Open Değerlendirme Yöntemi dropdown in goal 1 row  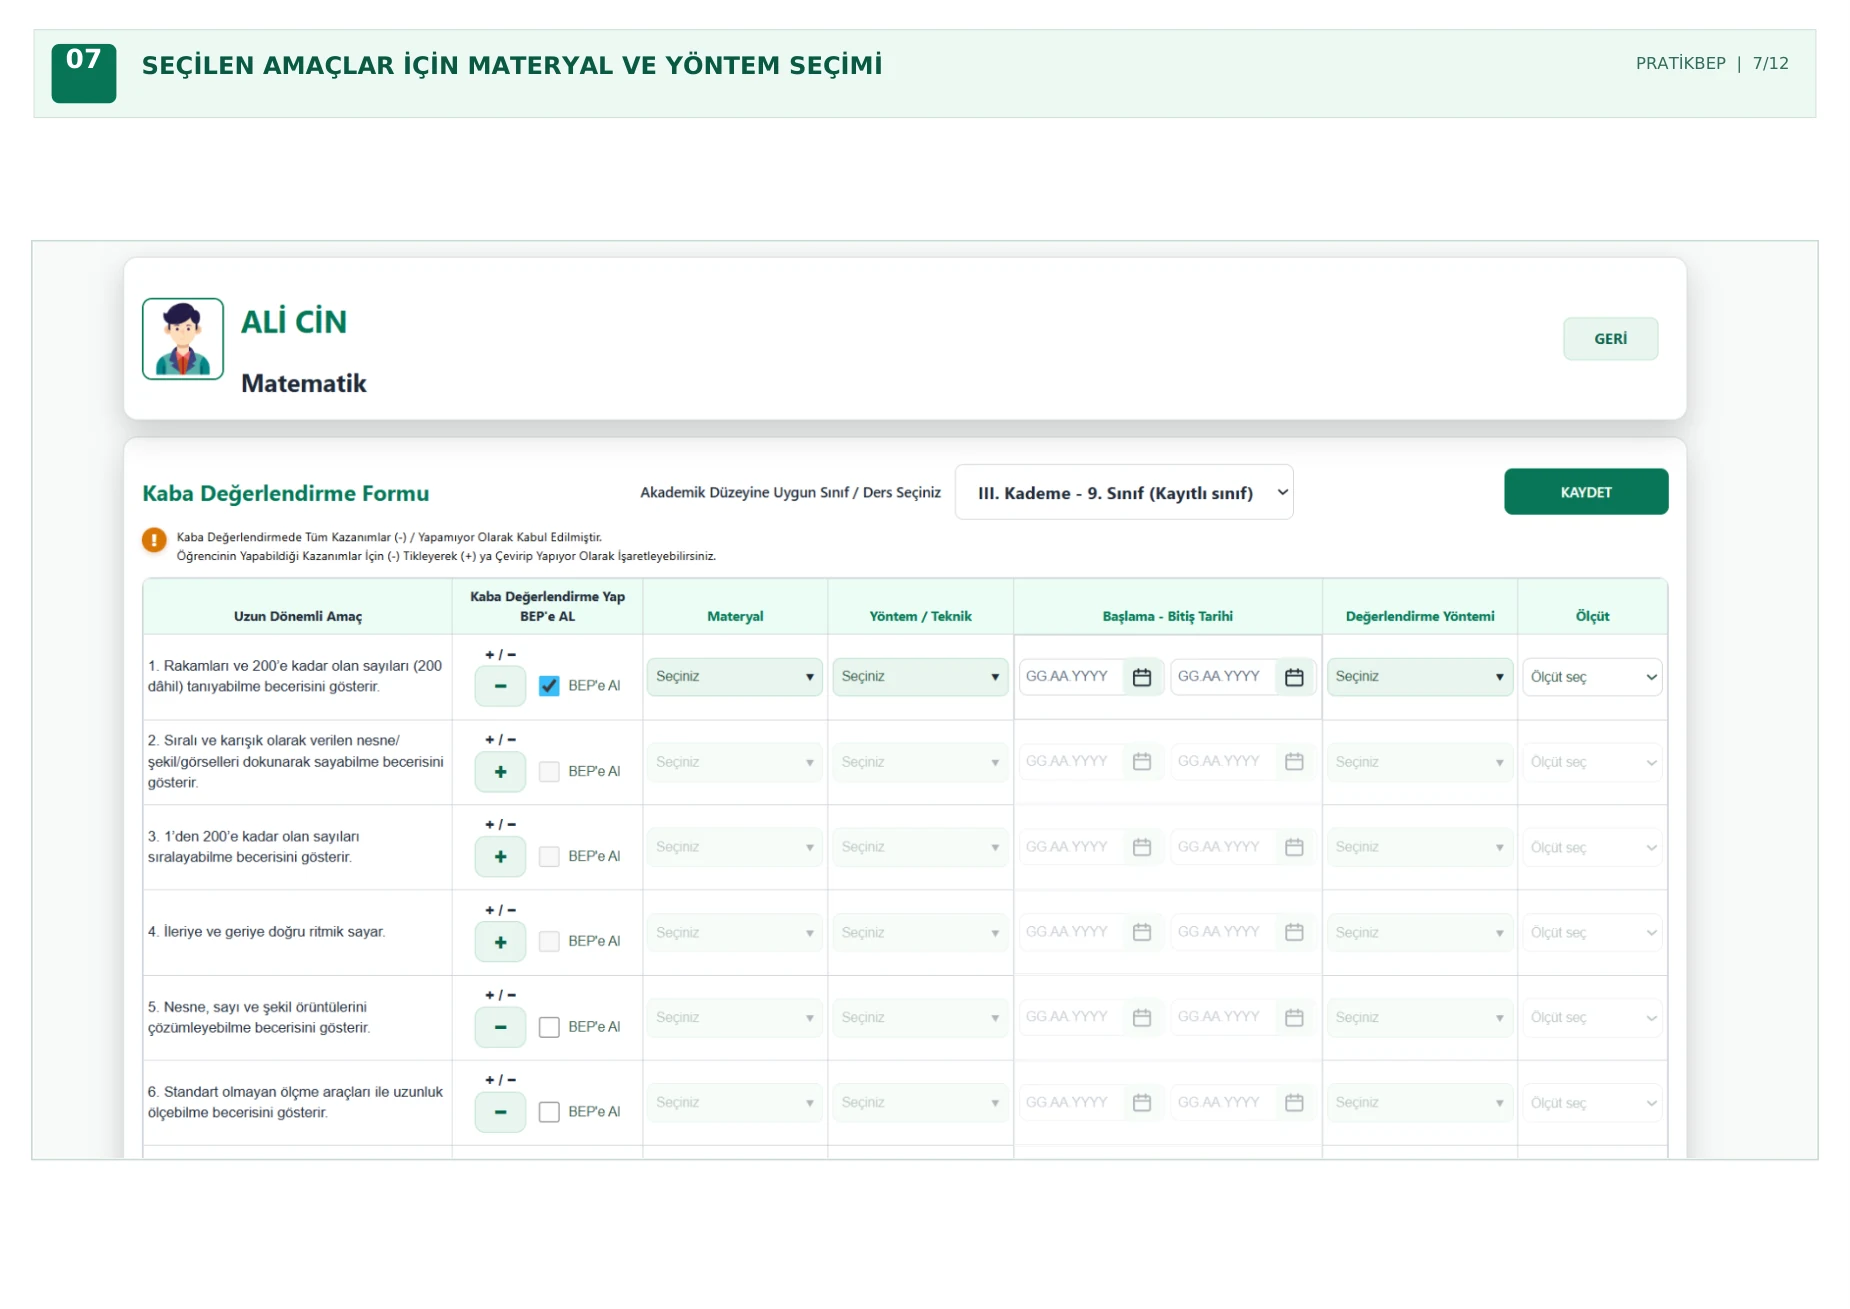[1420, 677]
